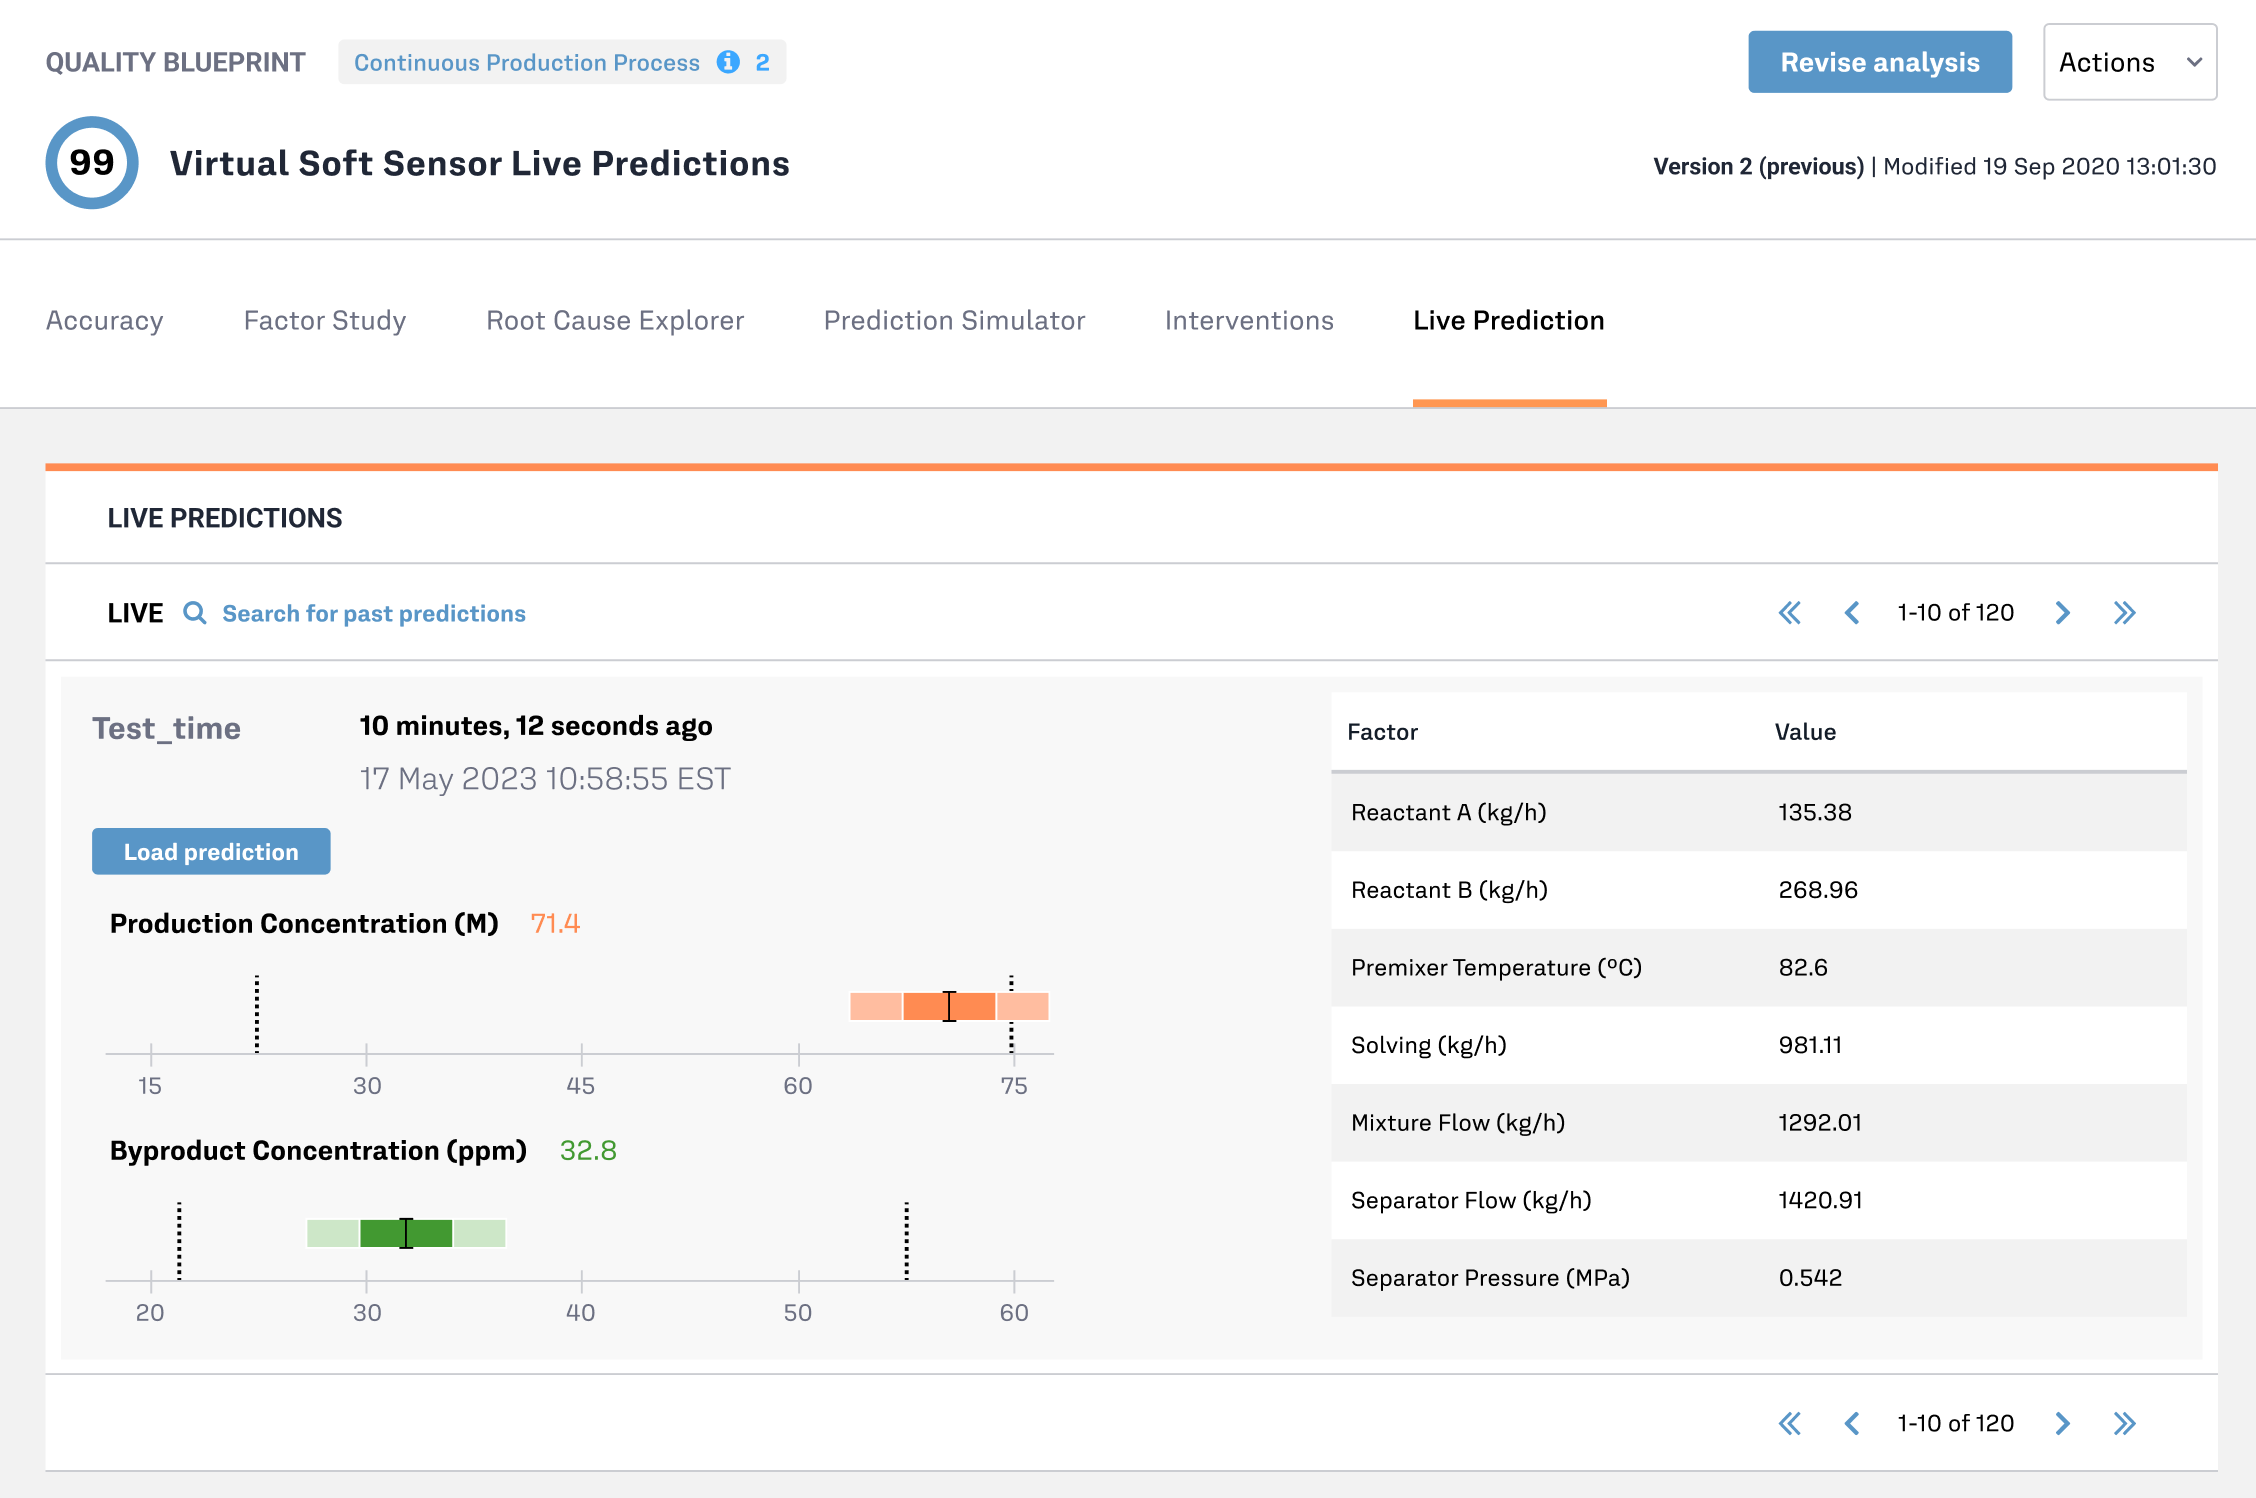Image resolution: width=2256 pixels, height=1498 pixels.
Task: Jump to last page using top double-right arrows
Action: 2125,613
